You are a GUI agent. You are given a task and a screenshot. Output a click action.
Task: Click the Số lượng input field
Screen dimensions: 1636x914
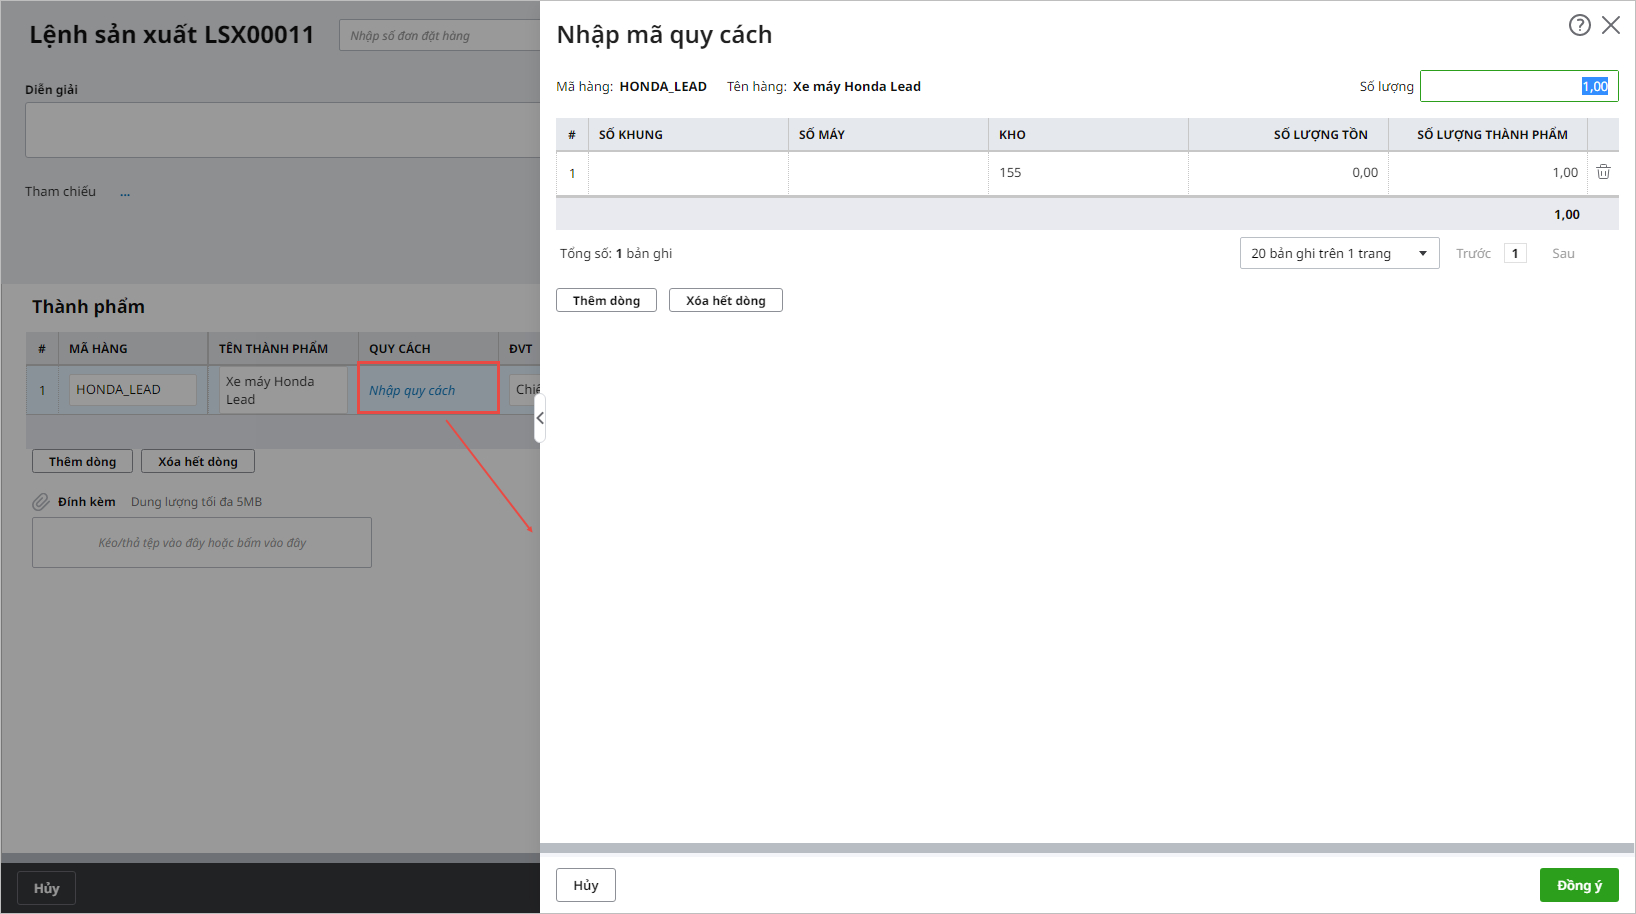(1518, 86)
